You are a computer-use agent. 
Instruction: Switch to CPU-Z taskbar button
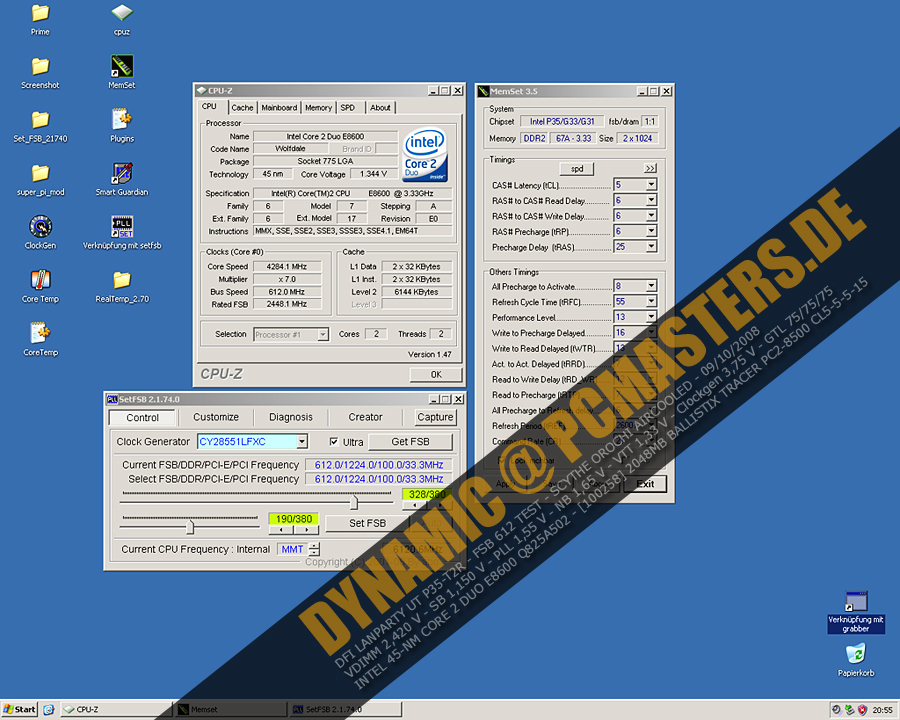pyautogui.click(x=117, y=710)
